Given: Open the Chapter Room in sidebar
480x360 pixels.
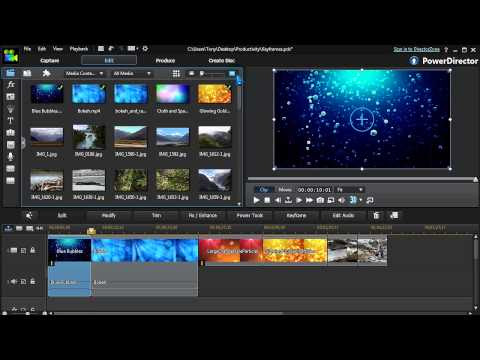Looking at the screenshot, I should [11, 169].
